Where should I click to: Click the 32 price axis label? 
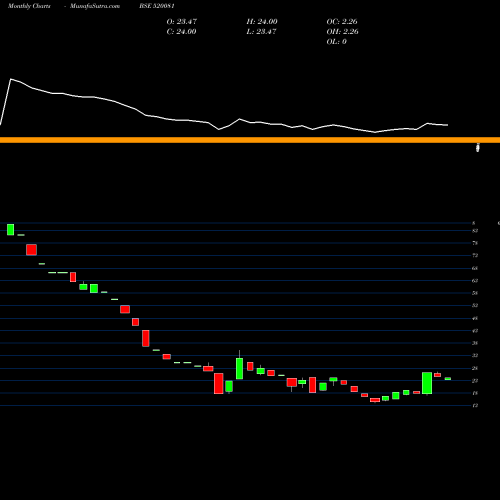[475, 355]
